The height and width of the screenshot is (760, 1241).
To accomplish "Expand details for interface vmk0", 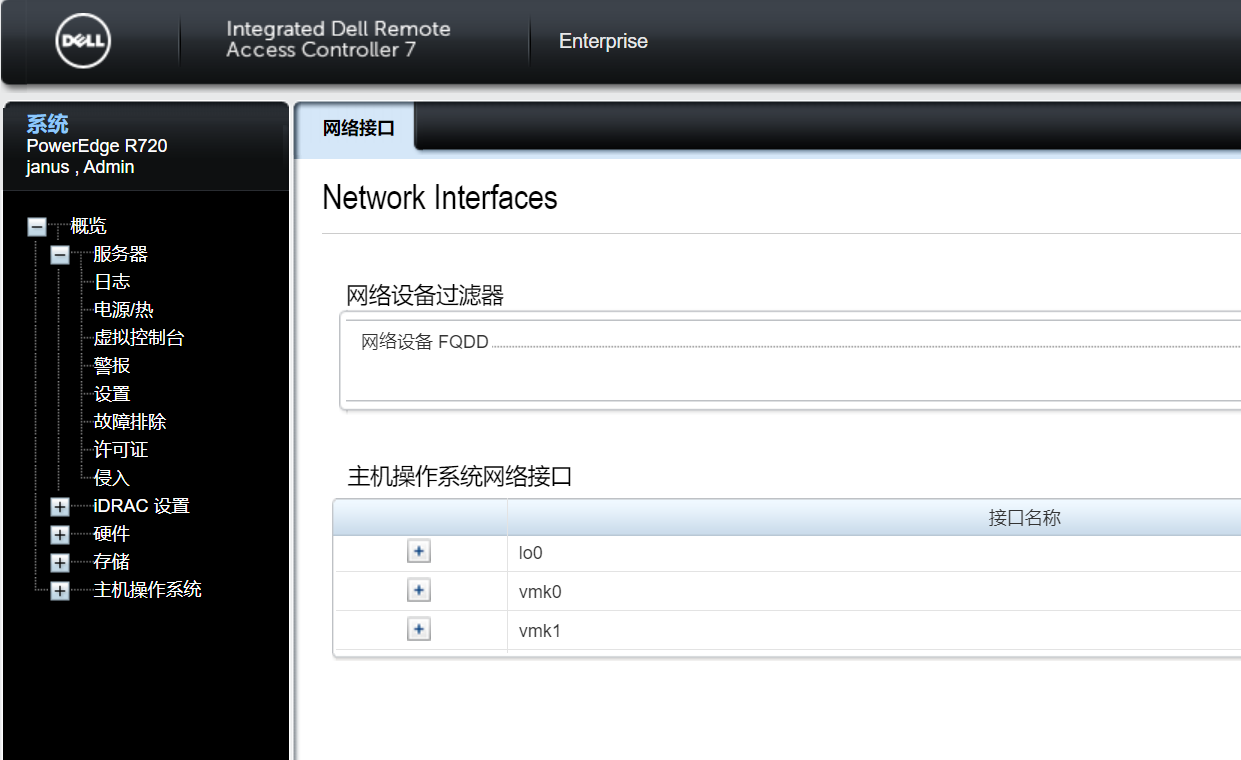I will click(419, 590).
